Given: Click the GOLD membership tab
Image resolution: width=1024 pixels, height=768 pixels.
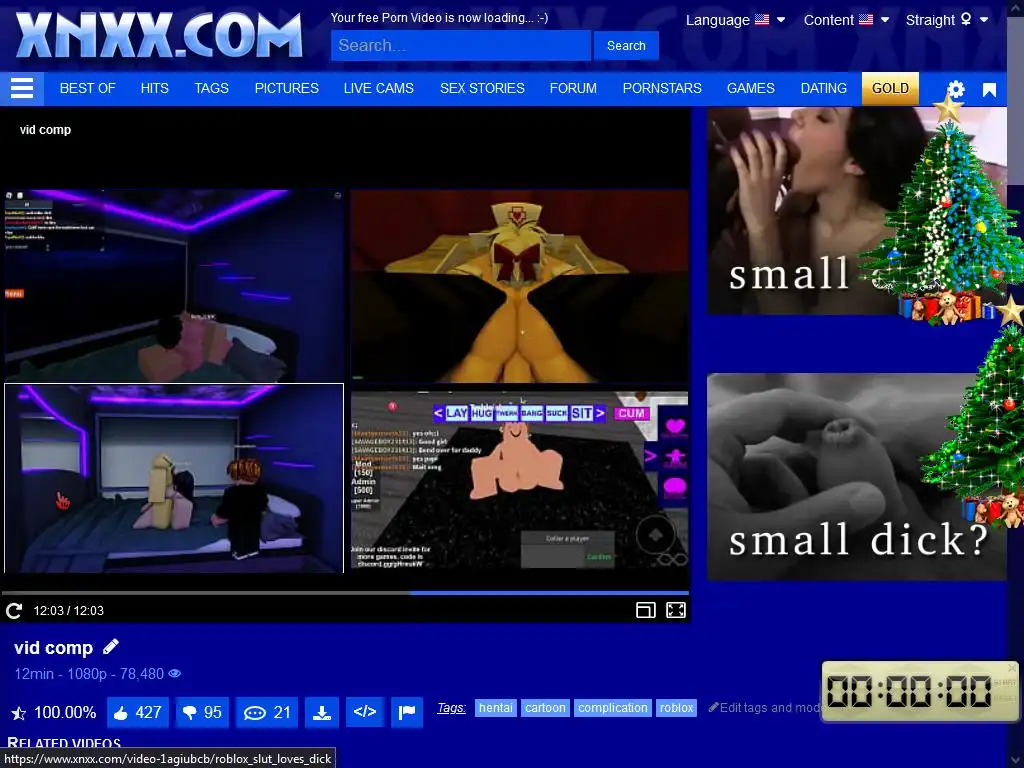Looking at the screenshot, I should 890,88.
